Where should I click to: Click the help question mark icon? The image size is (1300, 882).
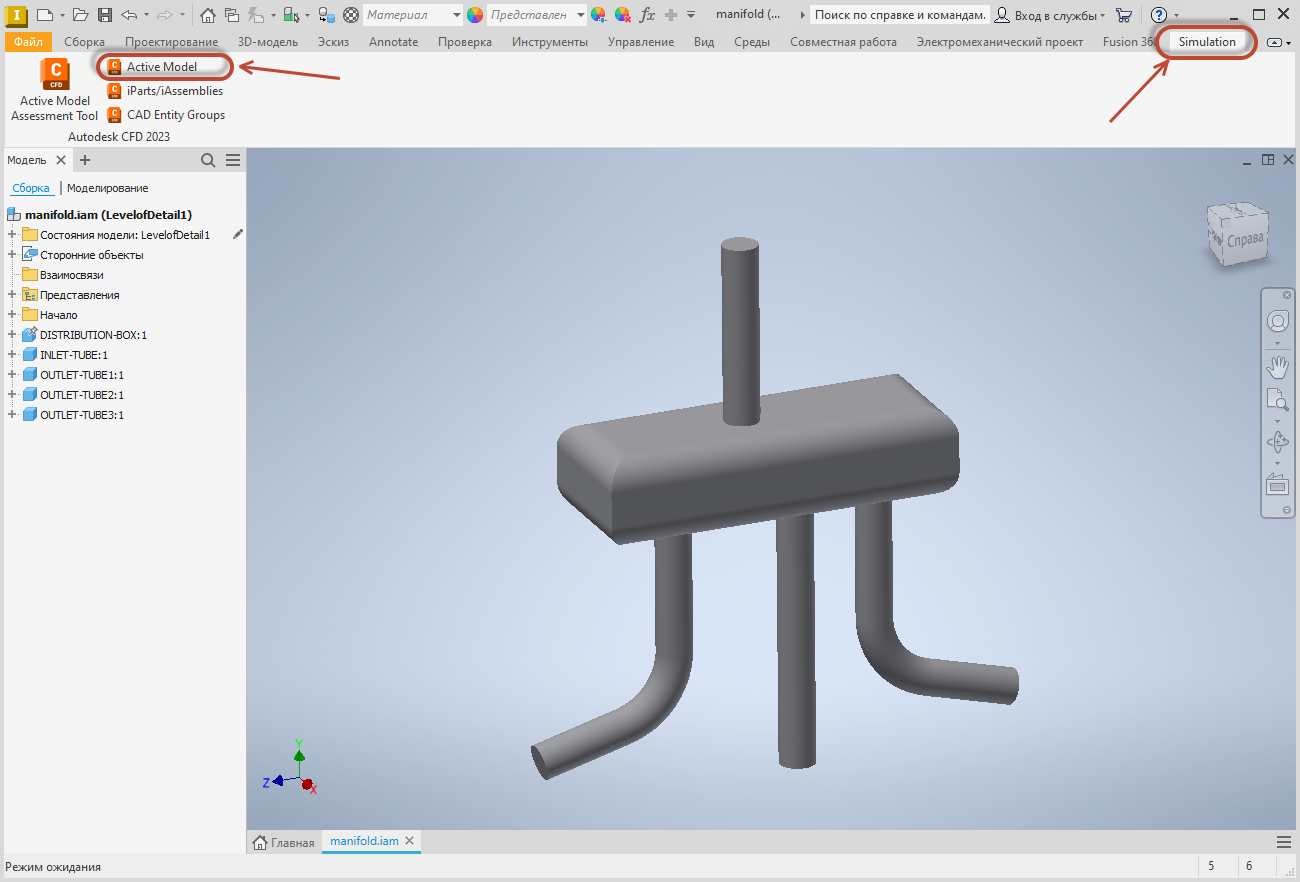1159,15
